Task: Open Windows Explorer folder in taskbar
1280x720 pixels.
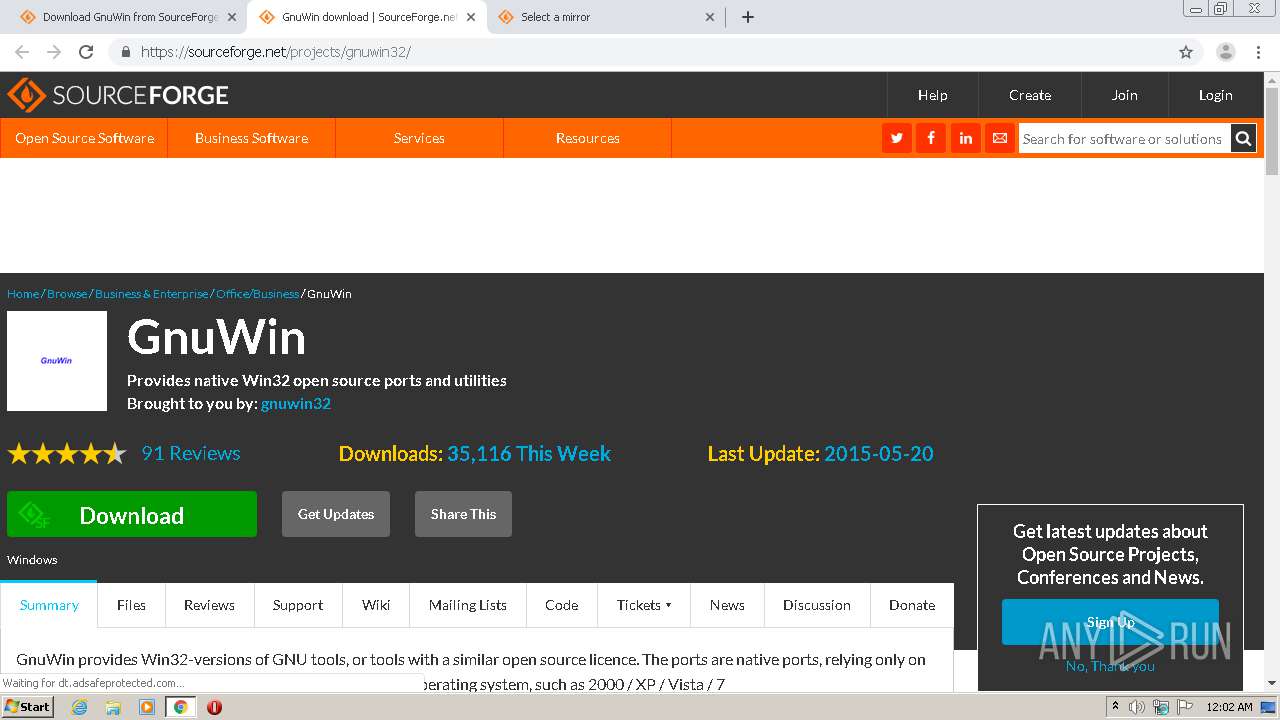Action: click(113, 707)
